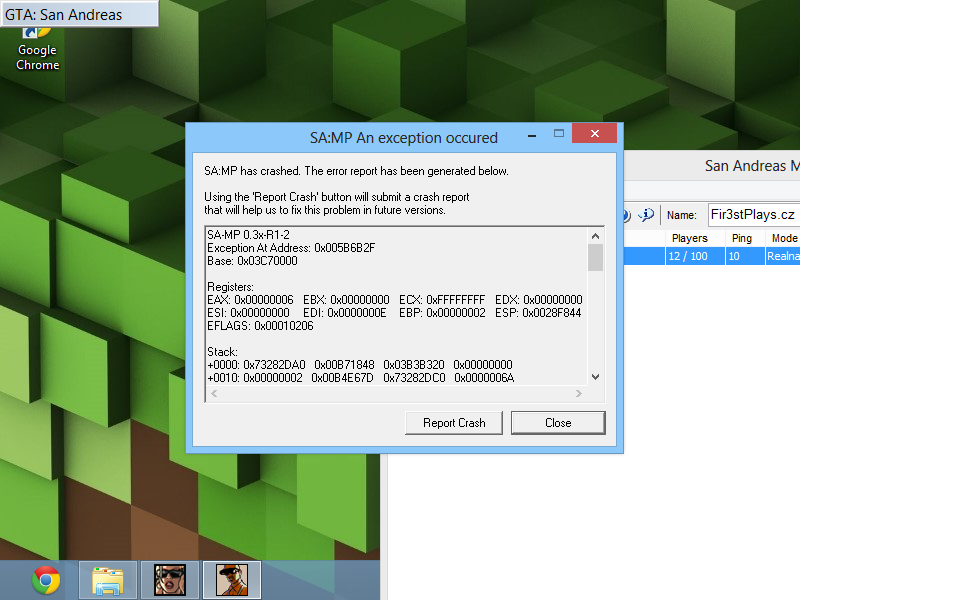
Task: Click the 'SA:MP An exception occured' title bar
Action: pyautogui.click(x=403, y=138)
